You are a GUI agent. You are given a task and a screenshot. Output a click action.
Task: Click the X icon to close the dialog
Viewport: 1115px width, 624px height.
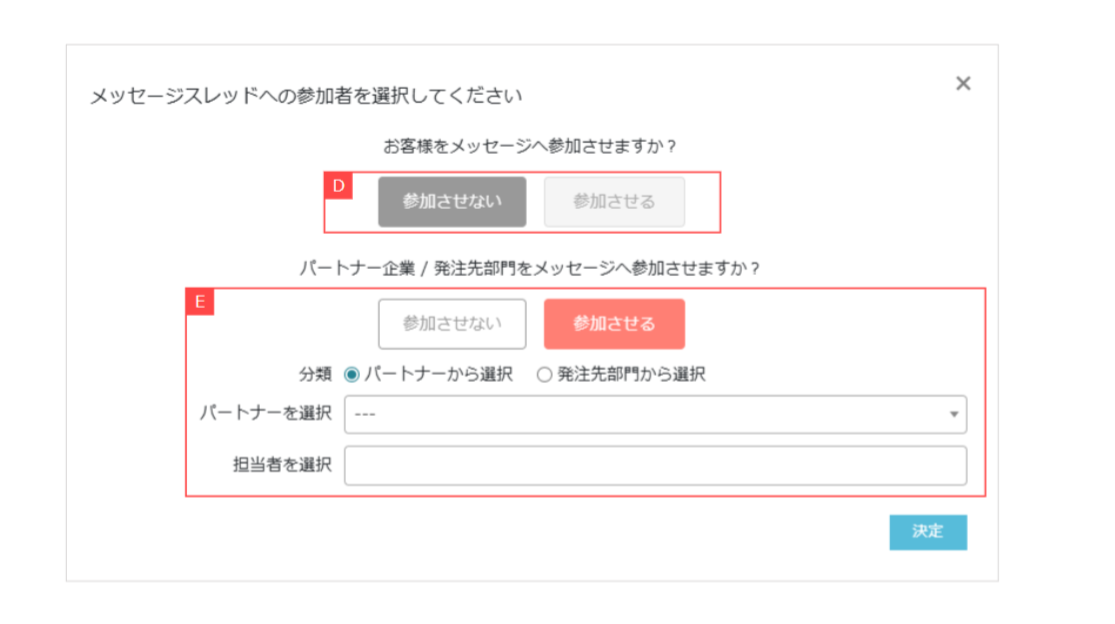(963, 84)
